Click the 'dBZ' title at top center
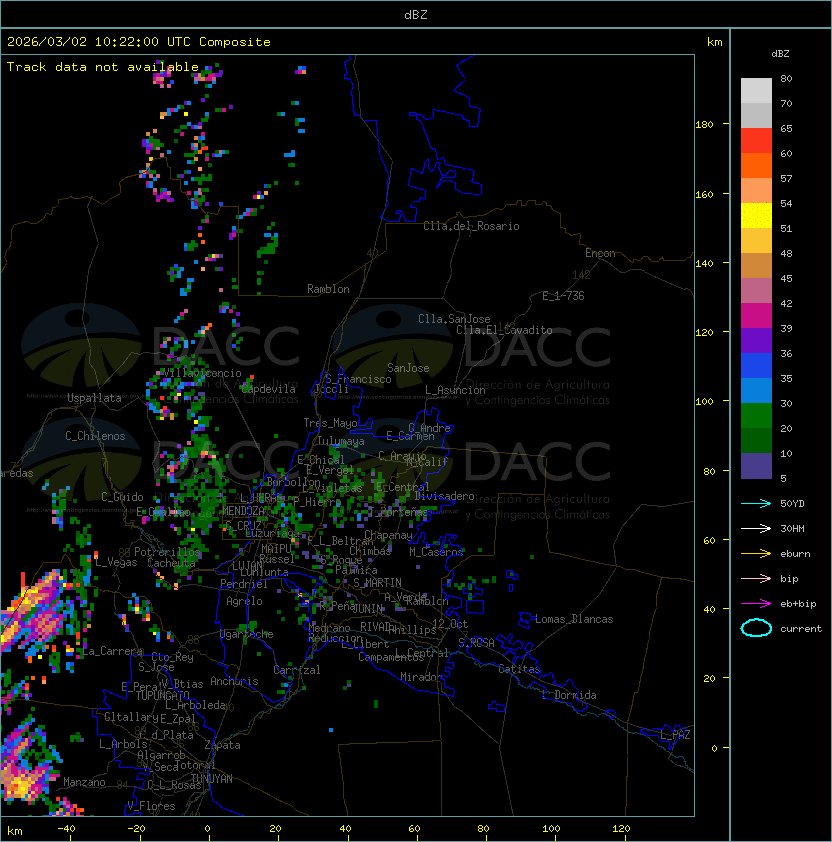 tap(416, 14)
